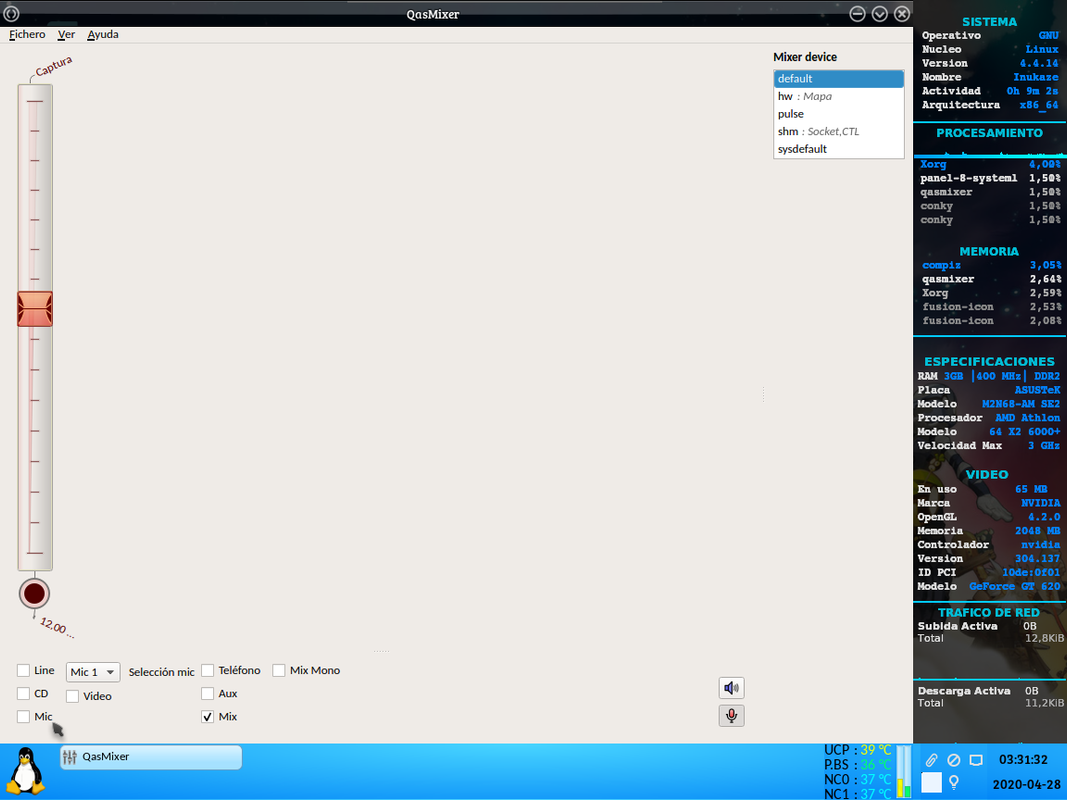Click the white square tray icon

(931, 782)
